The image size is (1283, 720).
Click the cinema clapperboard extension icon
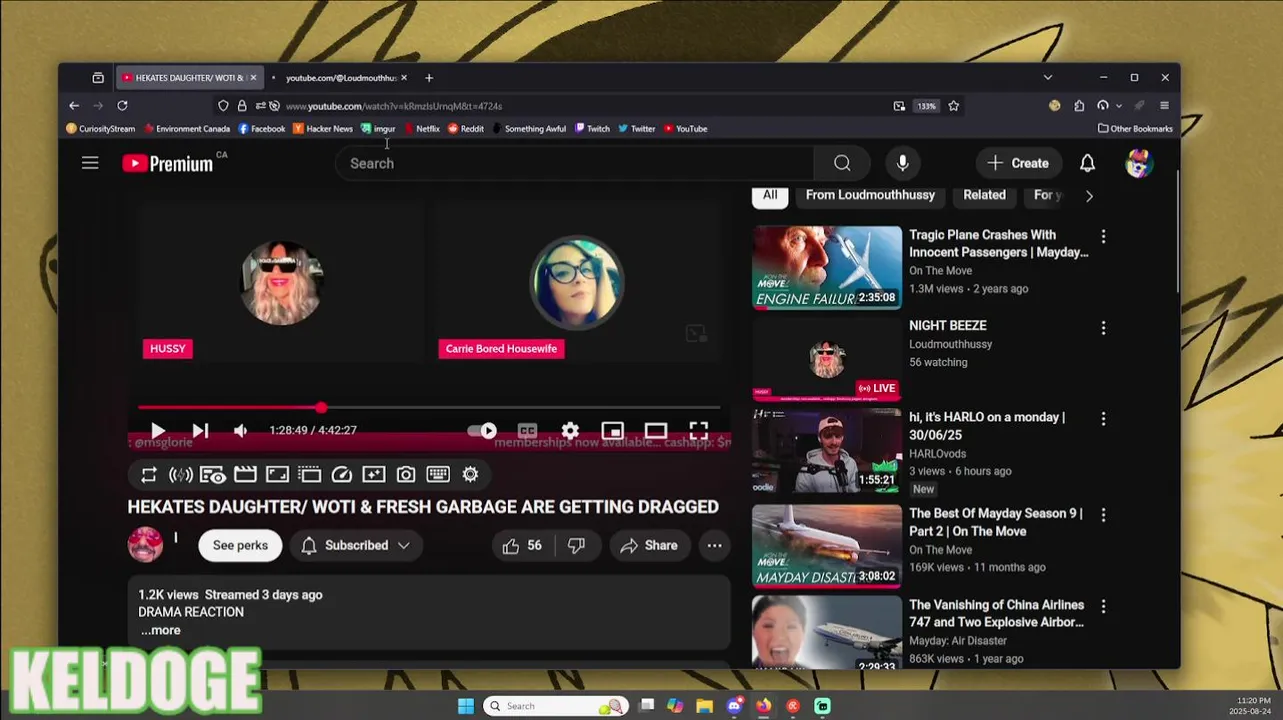coord(245,475)
